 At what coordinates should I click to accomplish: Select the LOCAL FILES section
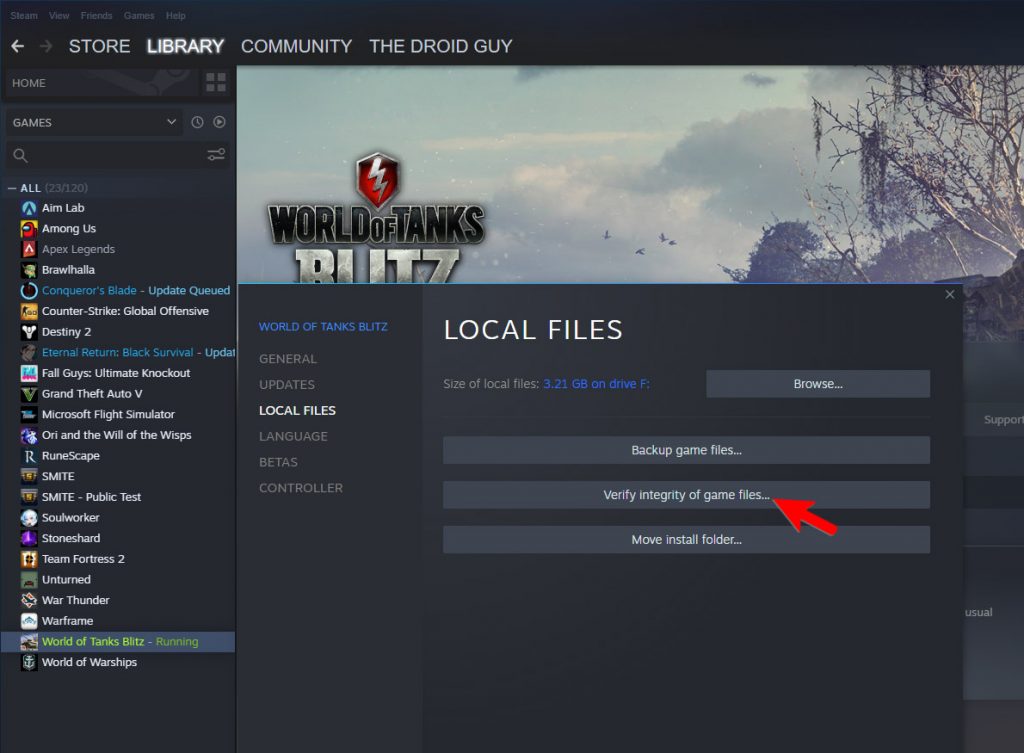pyautogui.click(x=297, y=411)
